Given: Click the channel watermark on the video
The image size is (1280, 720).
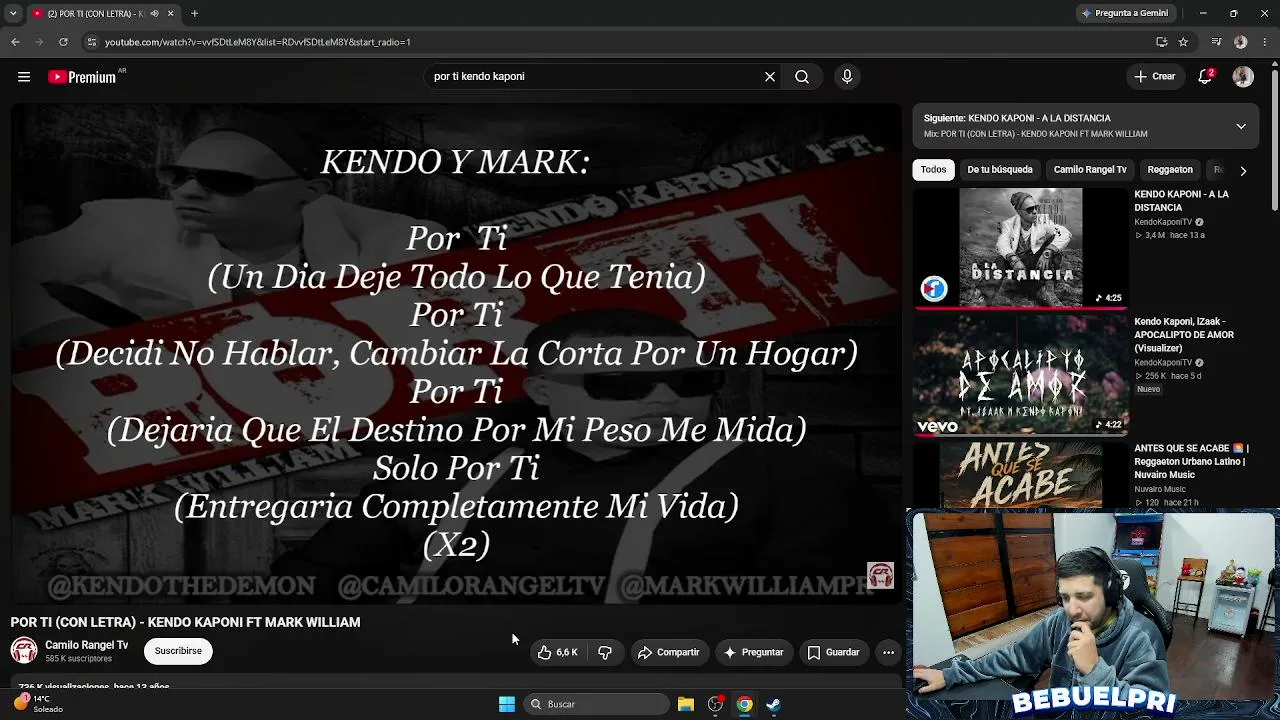Looking at the screenshot, I should [880, 575].
